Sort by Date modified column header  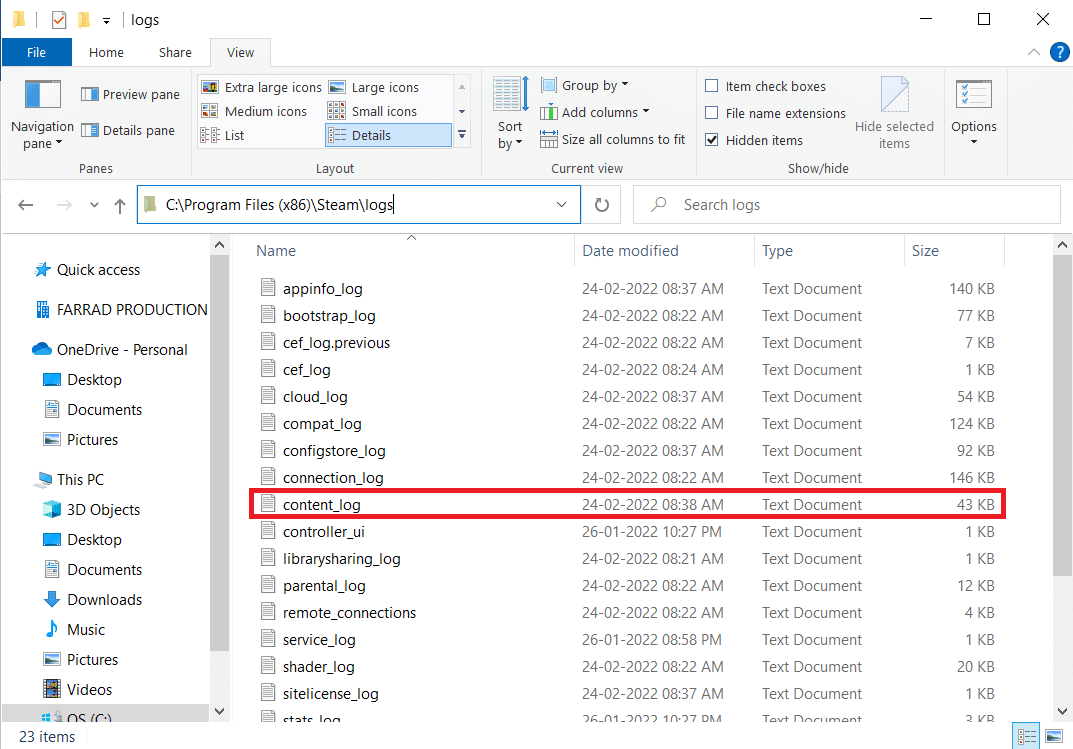click(664, 251)
